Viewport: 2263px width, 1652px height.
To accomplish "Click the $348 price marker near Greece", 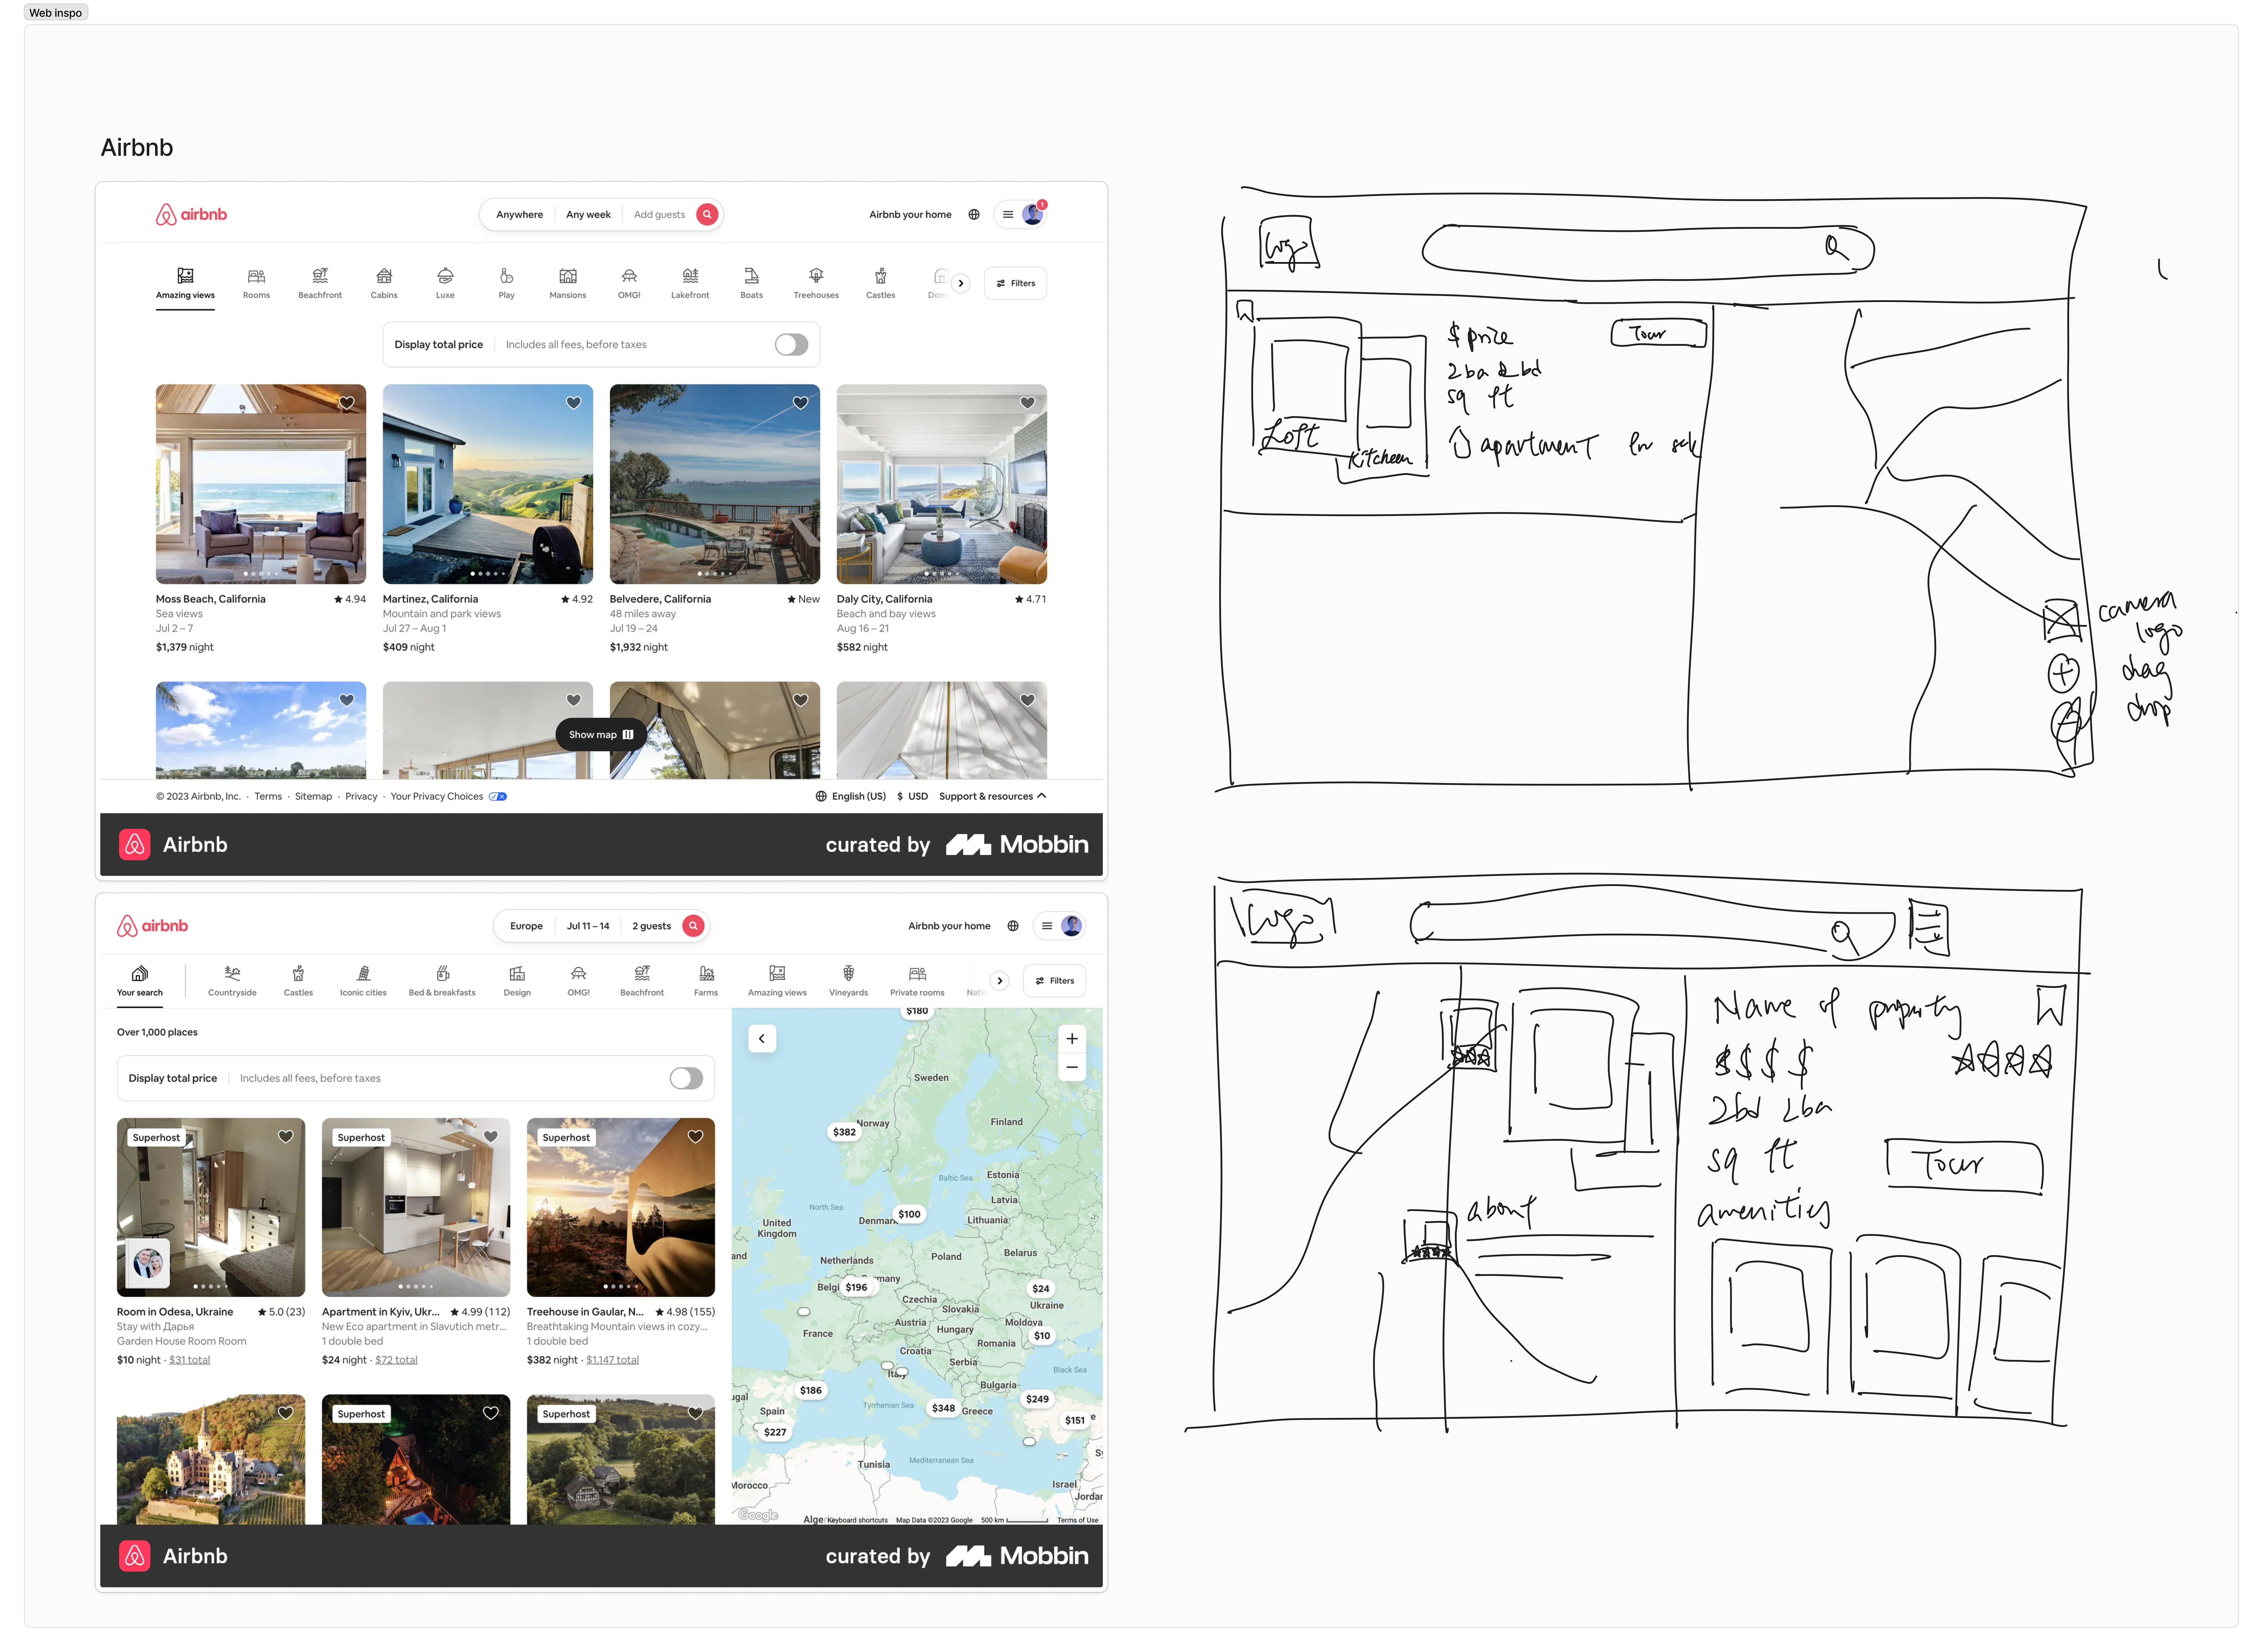I will tap(943, 1408).
